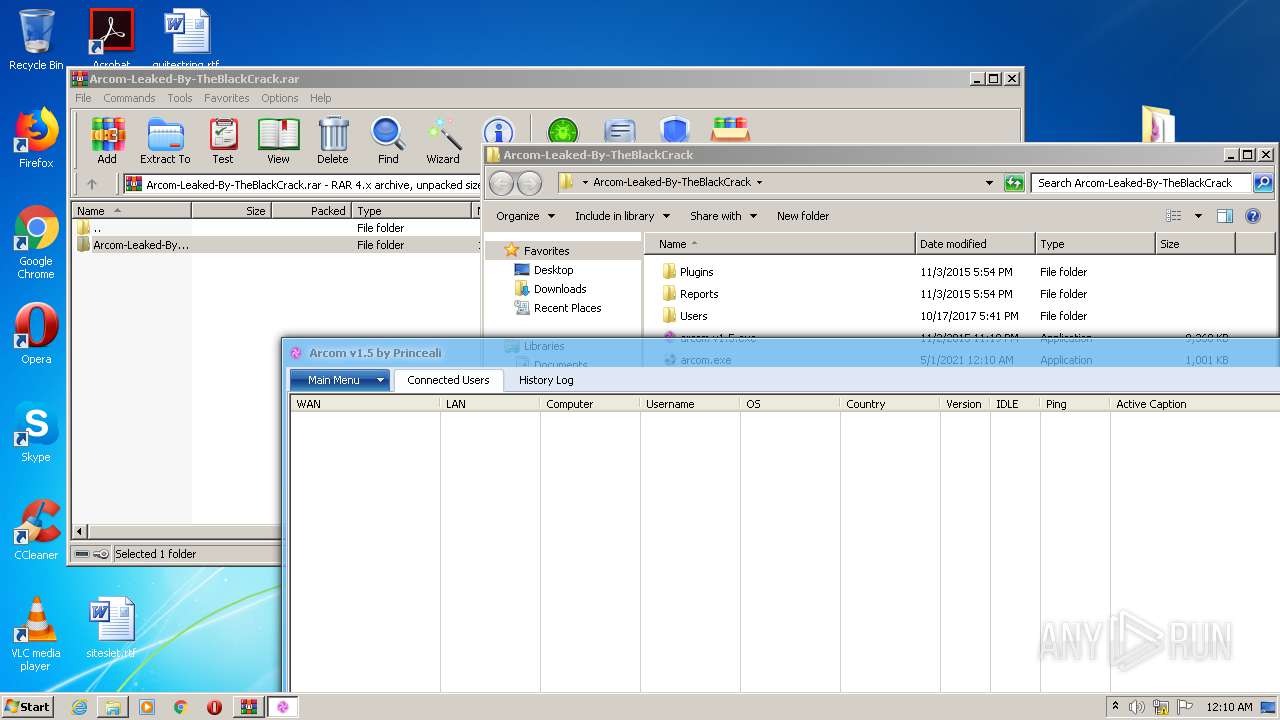Select Desktop under Favorites in Explorer

coord(553,270)
